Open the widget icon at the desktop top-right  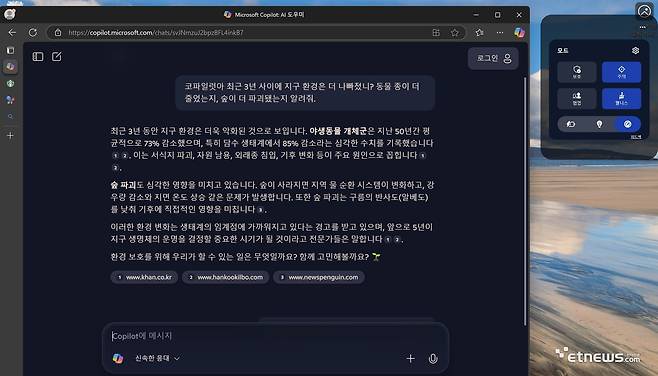click(x=644, y=11)
